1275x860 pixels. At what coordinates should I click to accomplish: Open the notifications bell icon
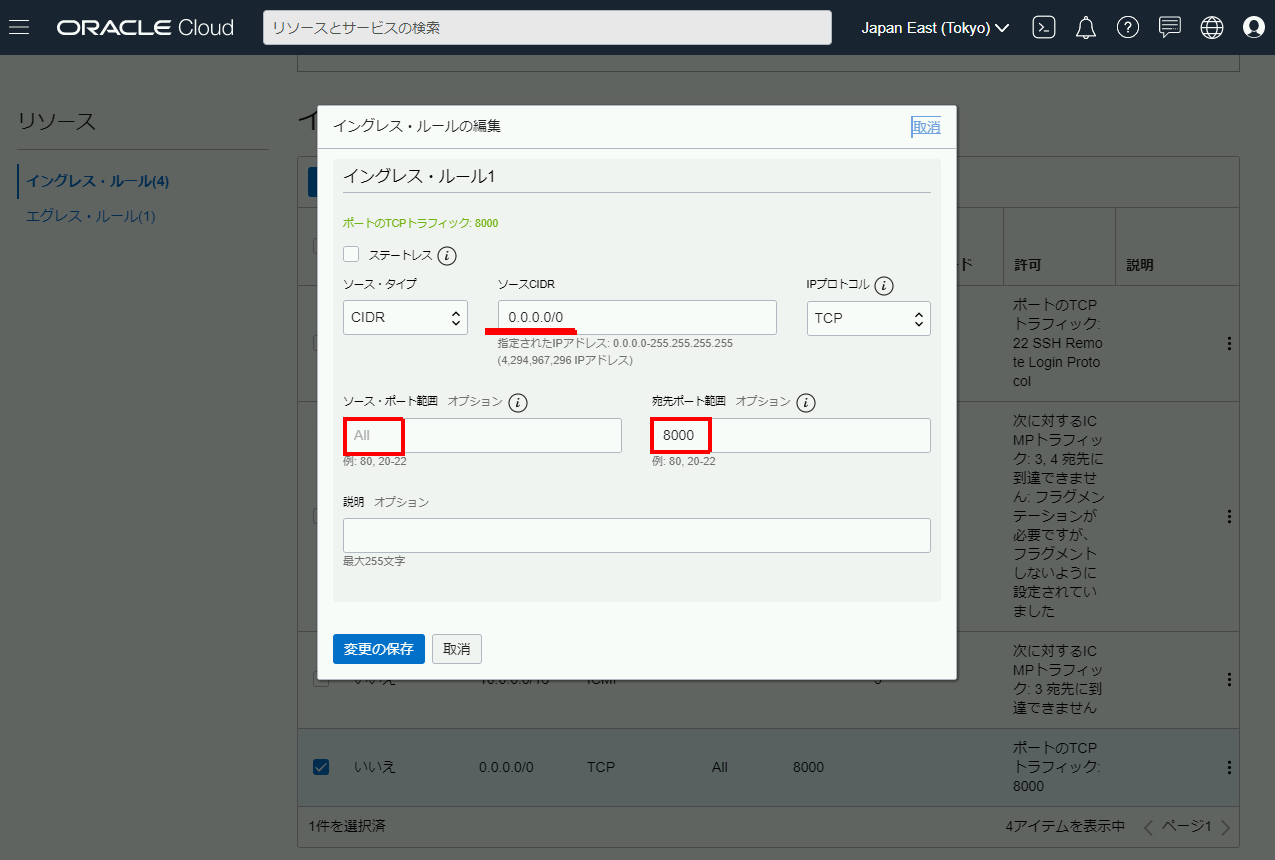pyautogui.click(x=1085, y=27)
